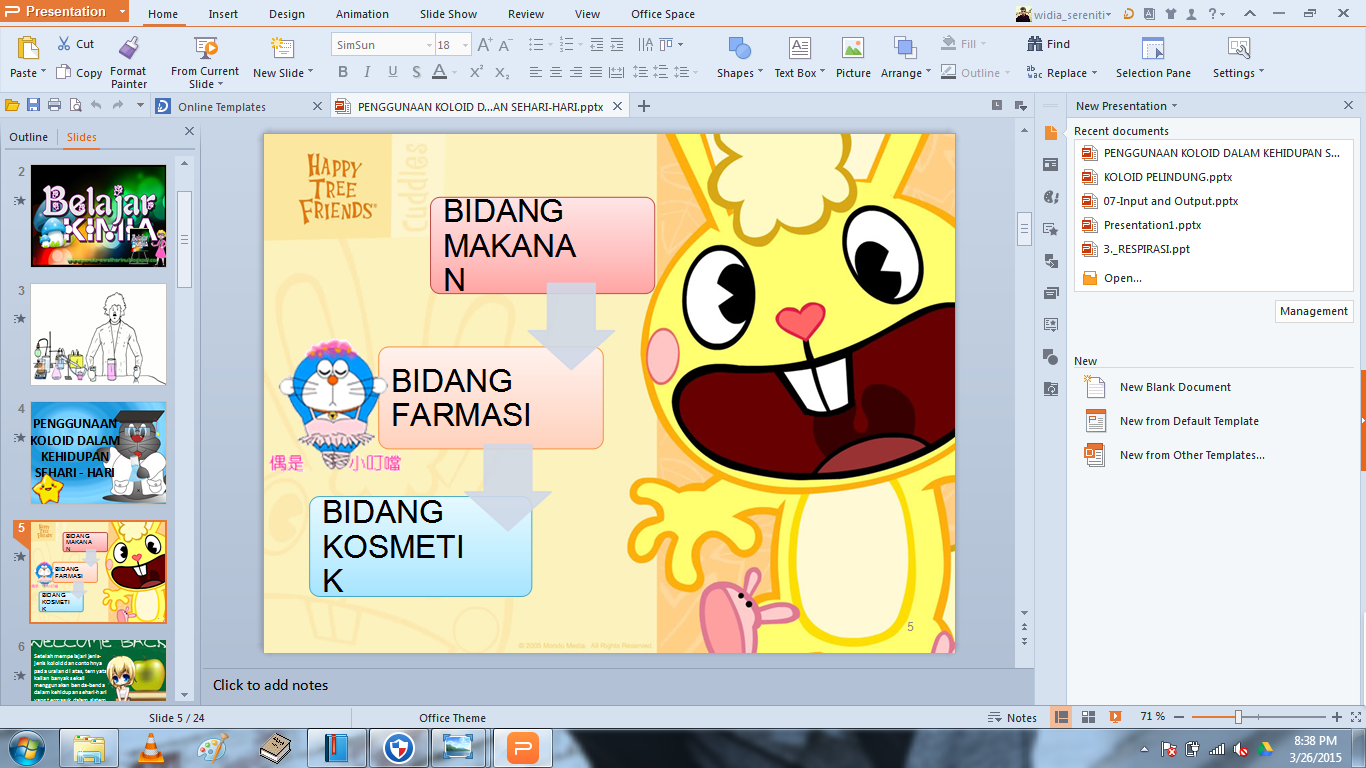Open Windows Paint from the taskbar
The image size is (1366, 768).
[x=212, y=748]
